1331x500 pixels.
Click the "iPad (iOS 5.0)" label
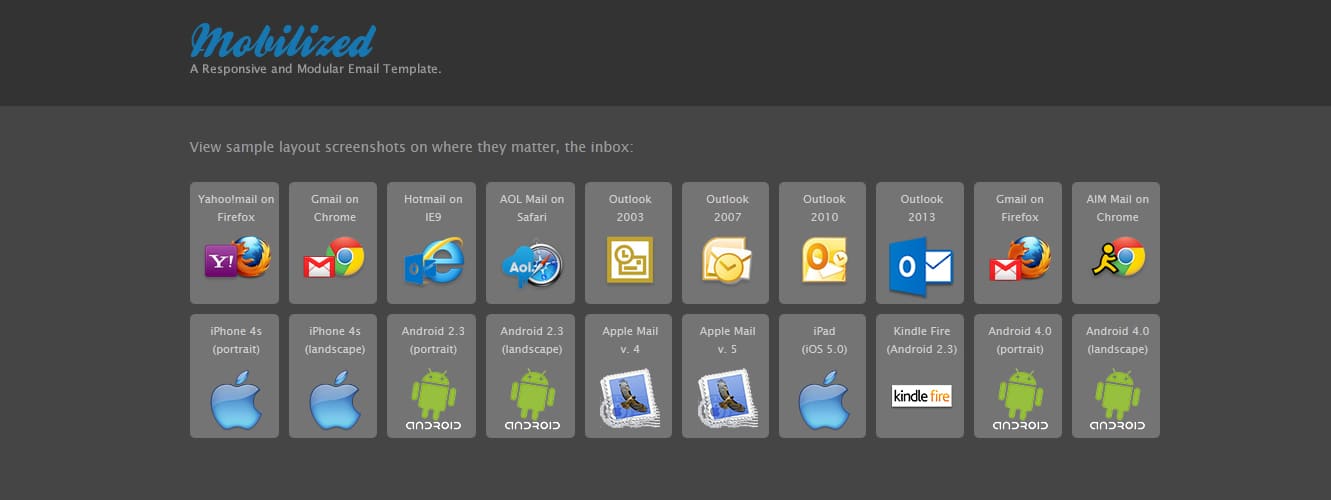(x=824, y=340)
